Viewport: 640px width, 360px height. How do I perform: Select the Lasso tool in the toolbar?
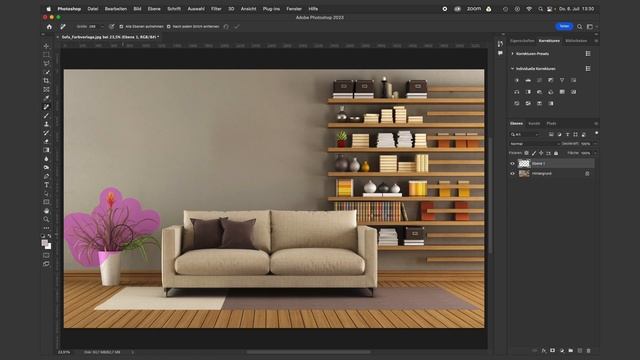(46, 63)
